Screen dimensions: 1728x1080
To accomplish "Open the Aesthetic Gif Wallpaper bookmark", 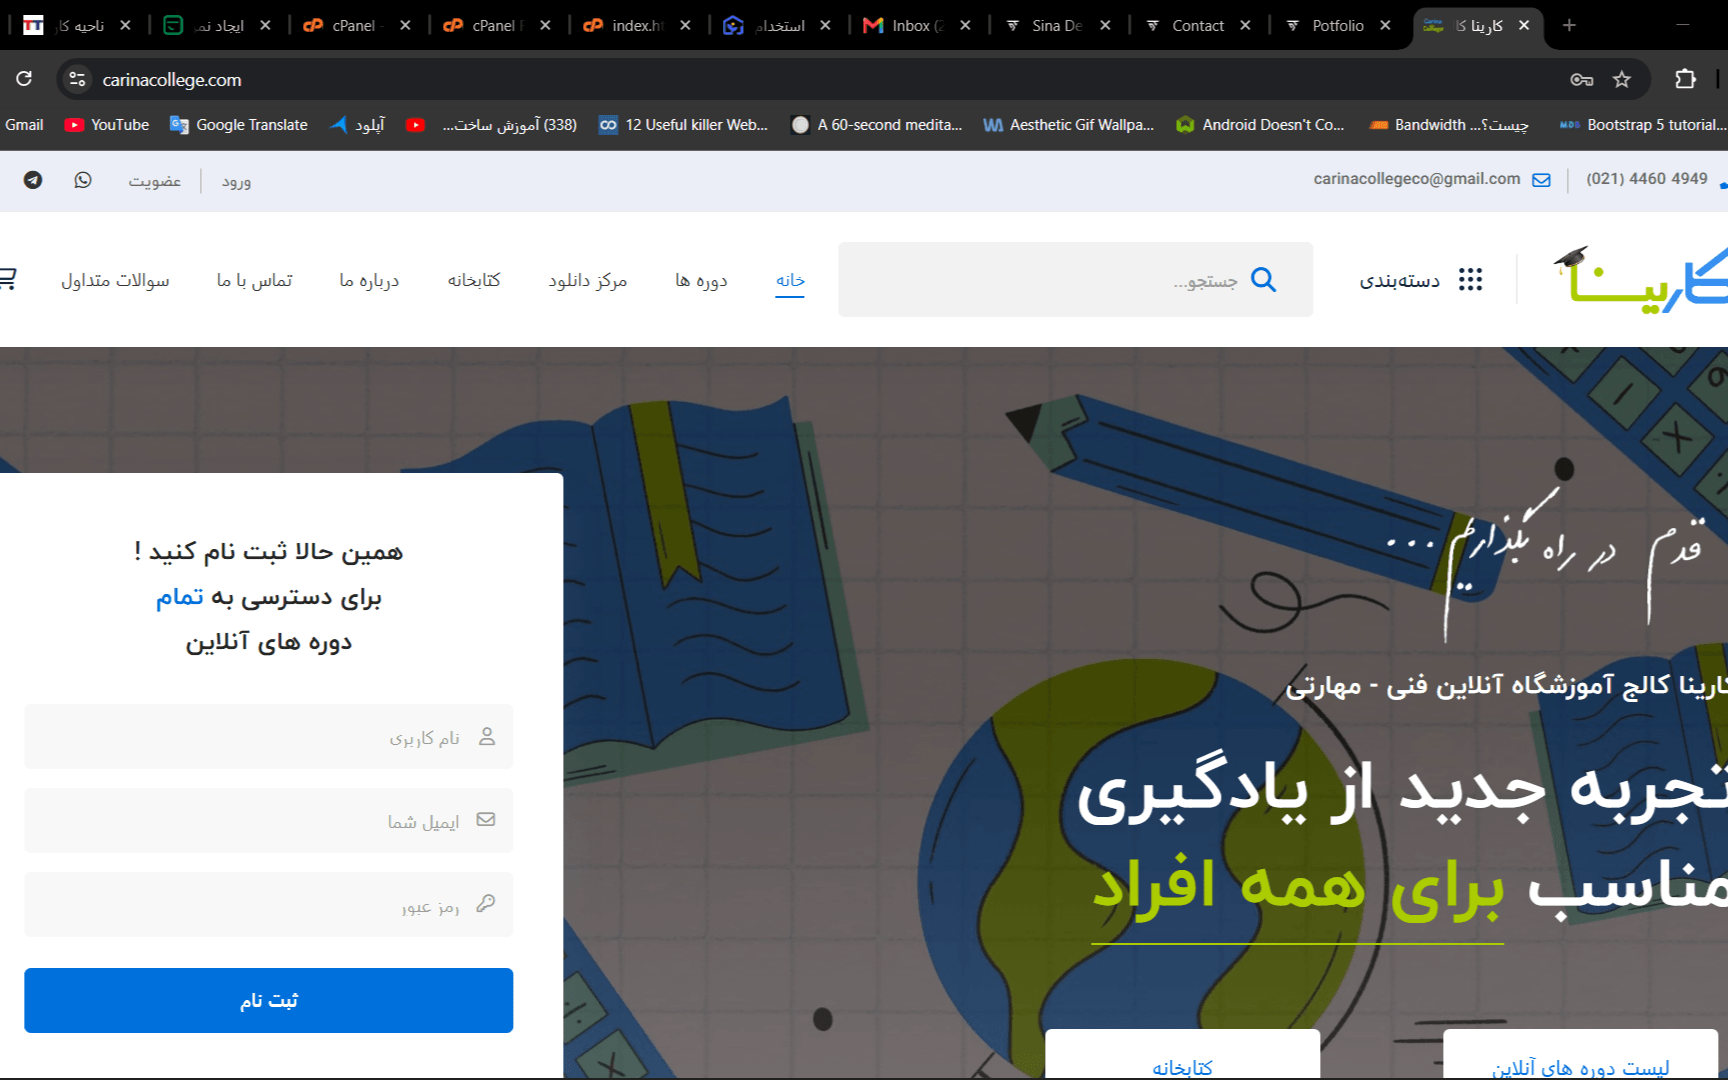I will click(1069, 125).
